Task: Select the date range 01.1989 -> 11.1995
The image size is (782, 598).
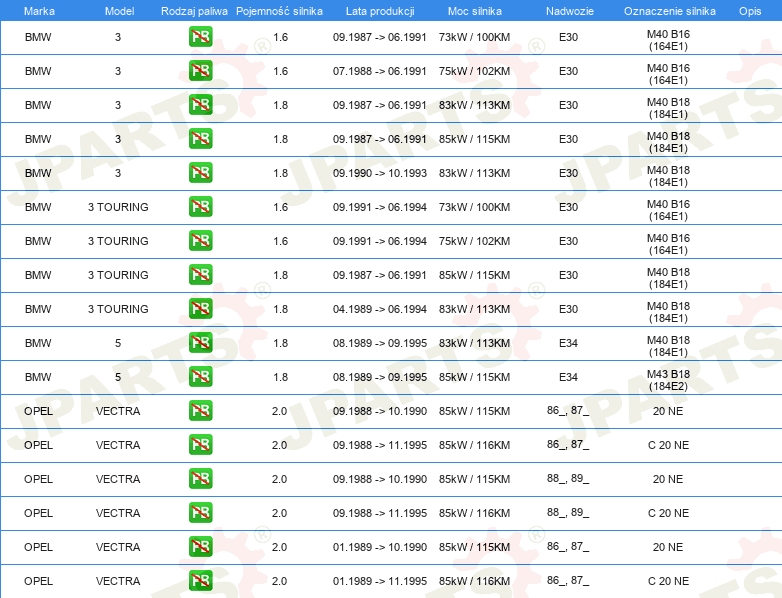Action: [x=380, y=581]
